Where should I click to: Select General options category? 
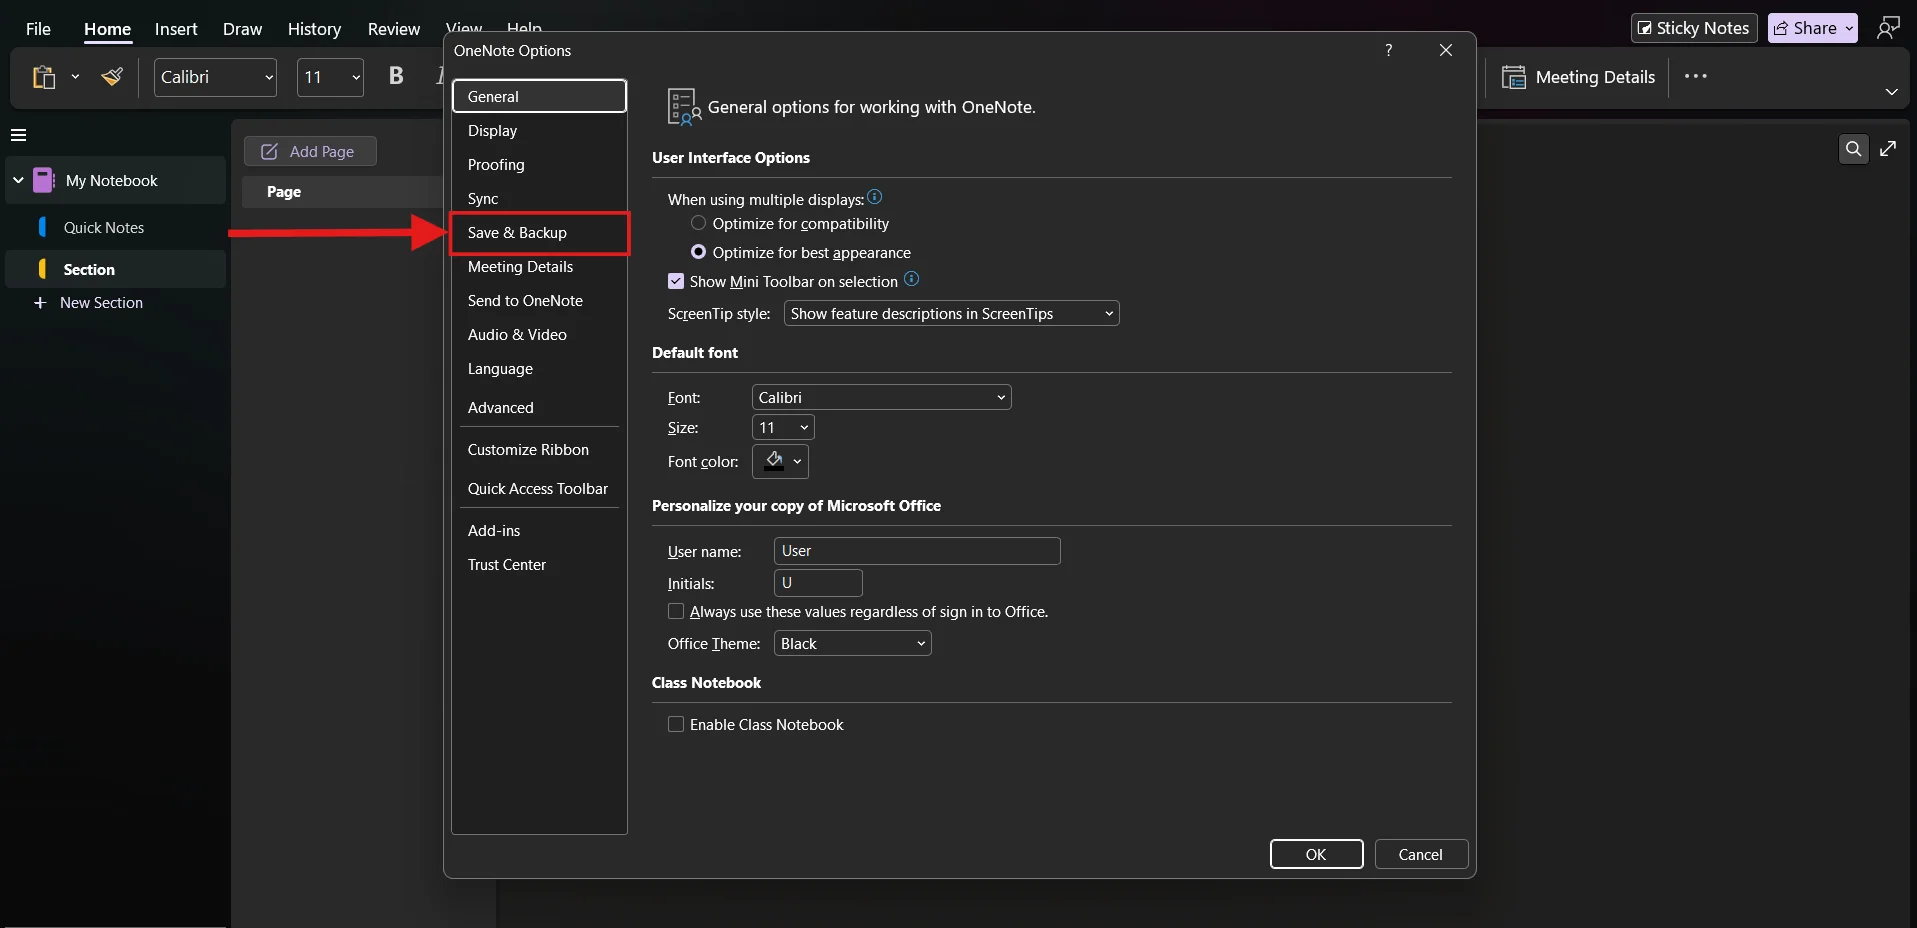[x=539, y=96]
